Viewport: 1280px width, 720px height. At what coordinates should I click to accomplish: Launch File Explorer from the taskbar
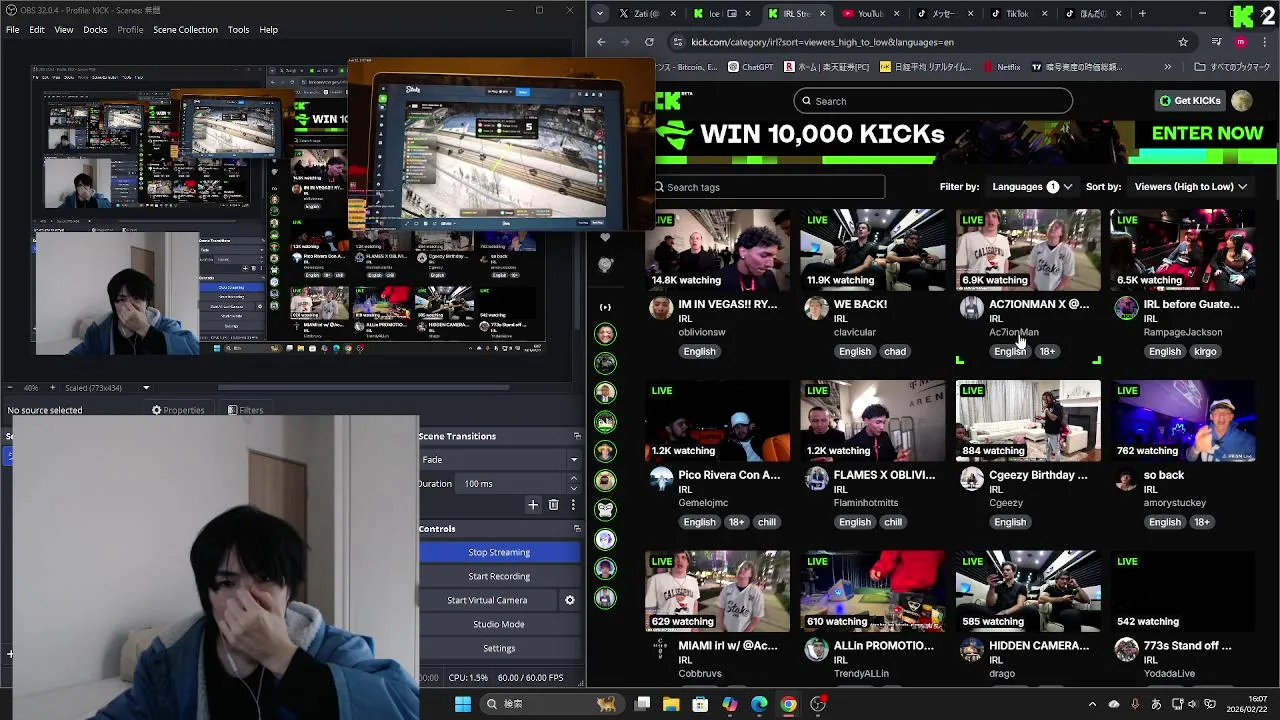click(671, 704)
